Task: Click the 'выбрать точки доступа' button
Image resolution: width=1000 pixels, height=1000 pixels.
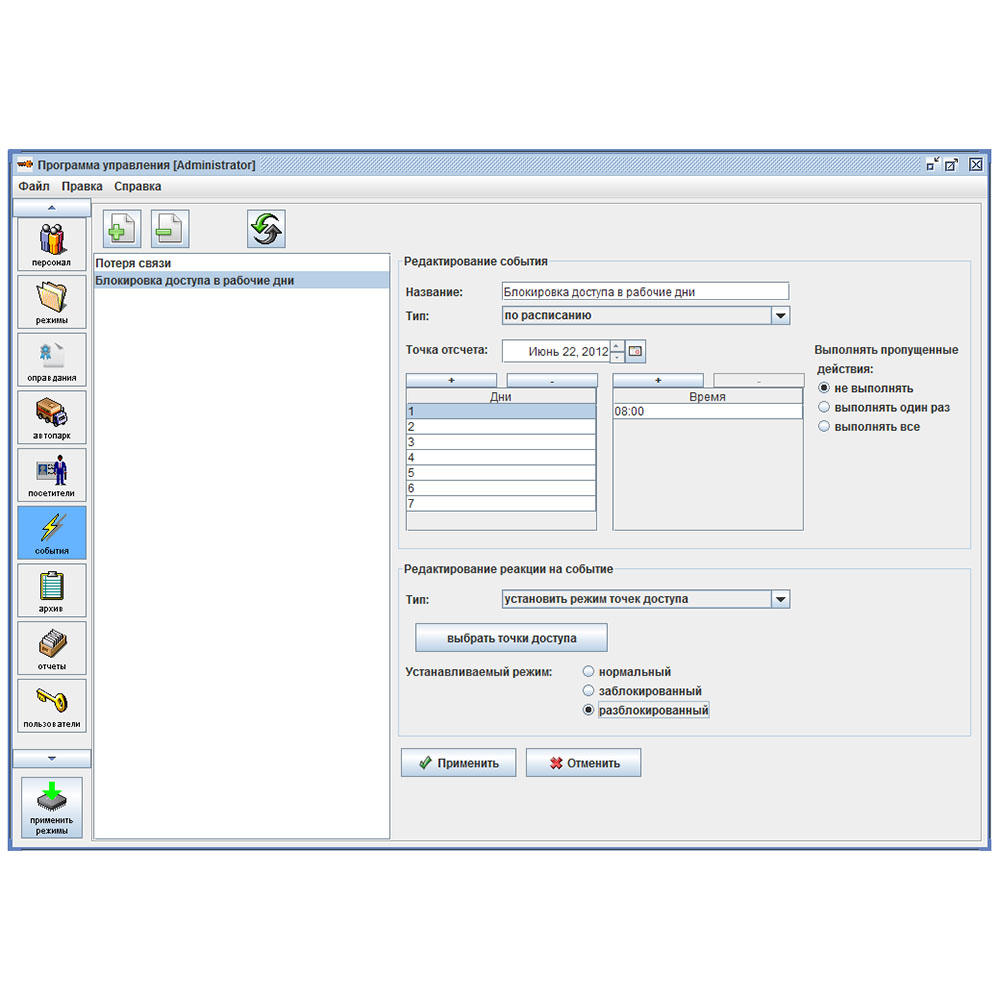Action: point(511,638)
